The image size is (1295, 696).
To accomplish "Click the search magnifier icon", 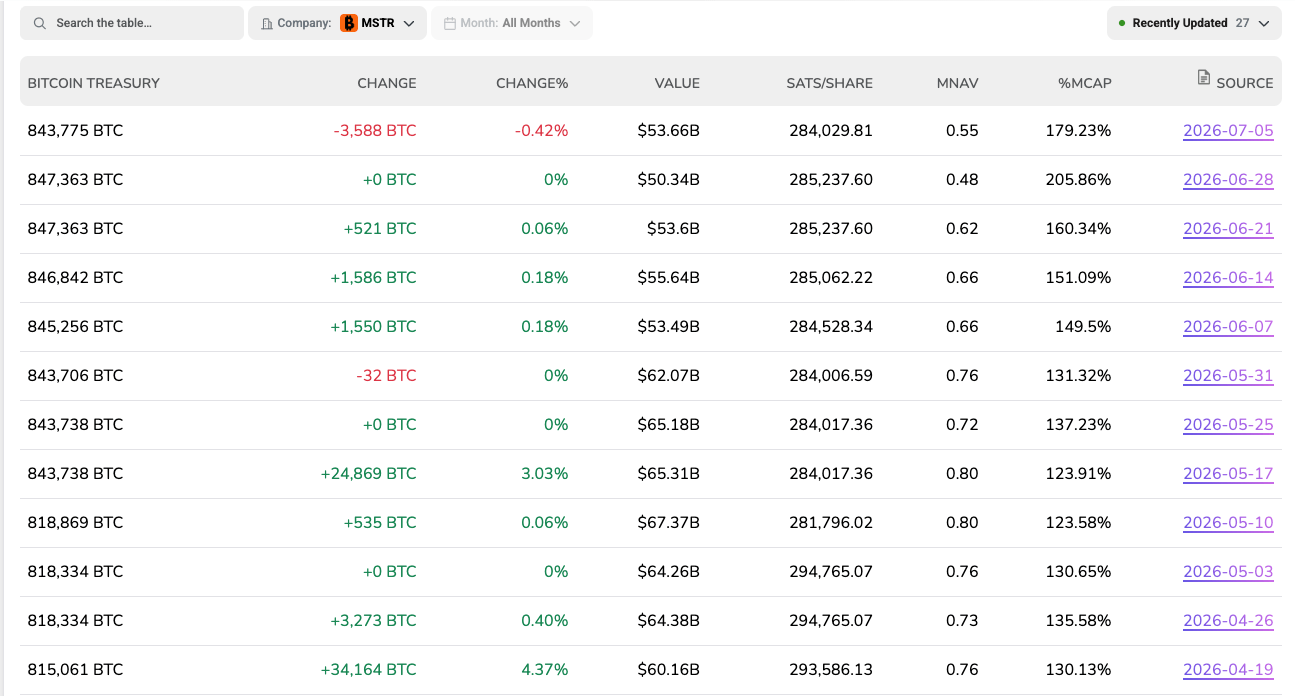I will click(40, 23).
